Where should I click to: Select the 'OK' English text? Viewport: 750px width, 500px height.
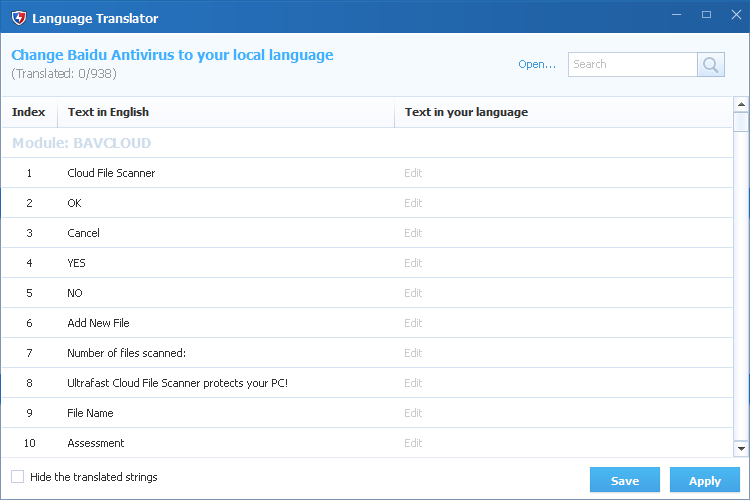[74, 203]
